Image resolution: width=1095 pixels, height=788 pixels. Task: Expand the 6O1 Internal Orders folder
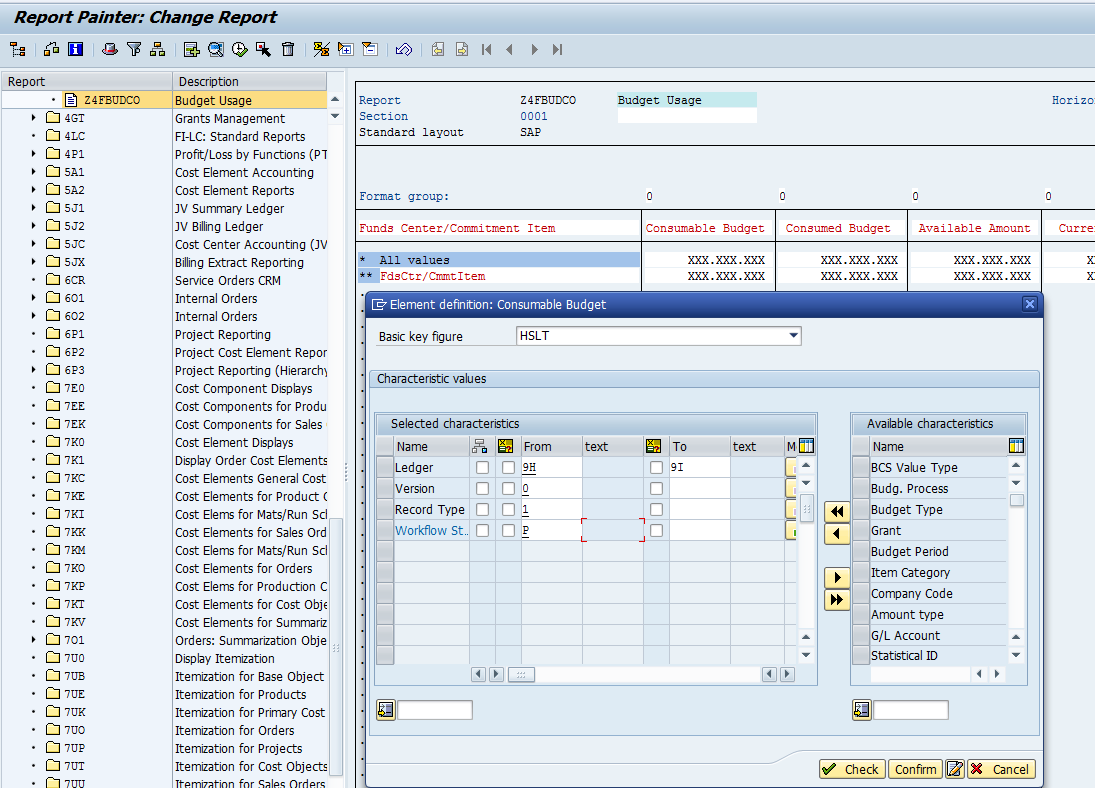coord(34,298)
